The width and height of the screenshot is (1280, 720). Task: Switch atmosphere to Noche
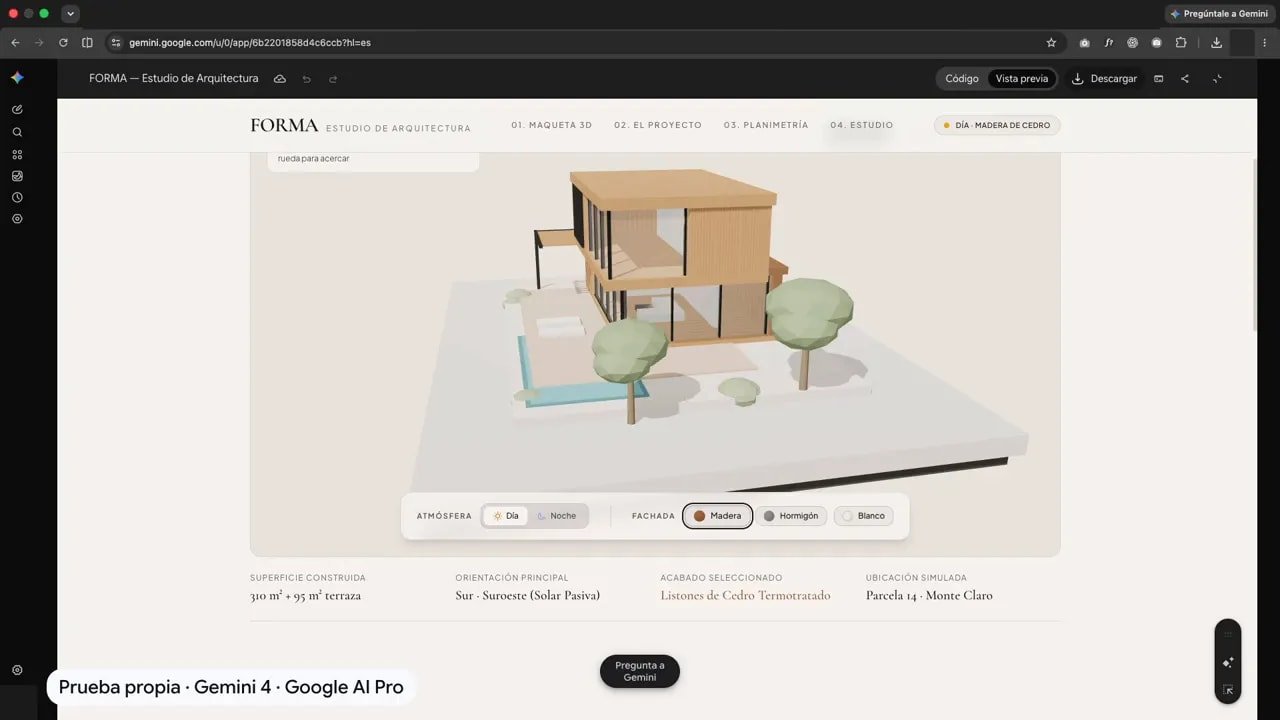click(557, 516)
